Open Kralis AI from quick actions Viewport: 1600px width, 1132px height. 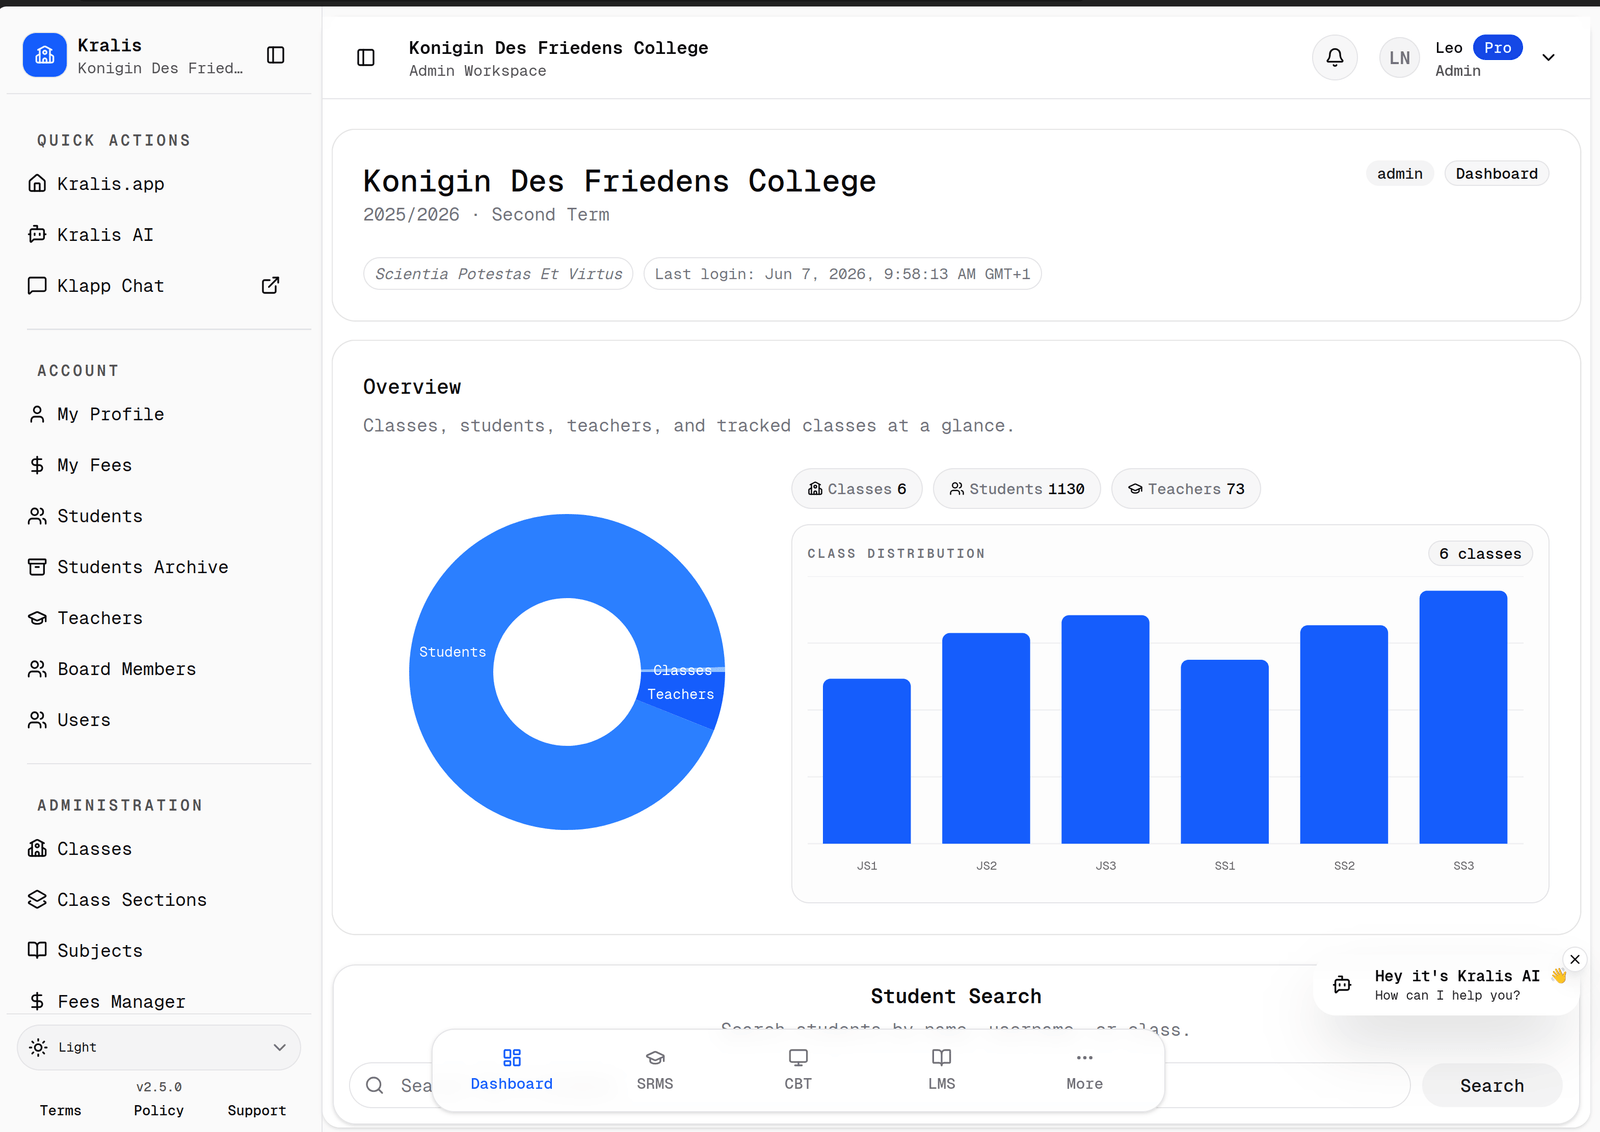(105, 235)
